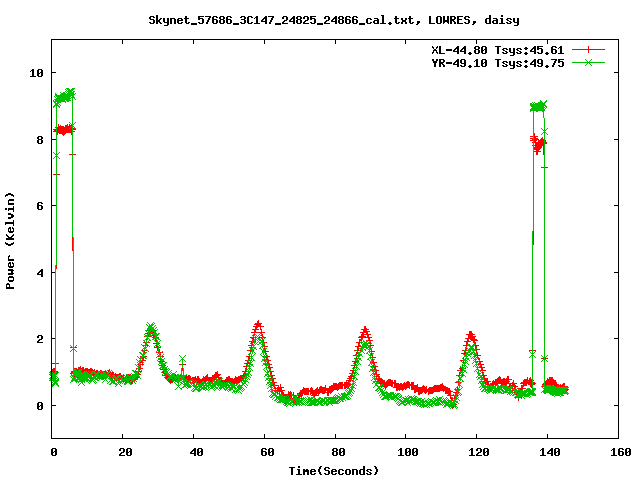Click the x-axis tick label 100
The height and width of the screenshot is (480, 640).
407,452
